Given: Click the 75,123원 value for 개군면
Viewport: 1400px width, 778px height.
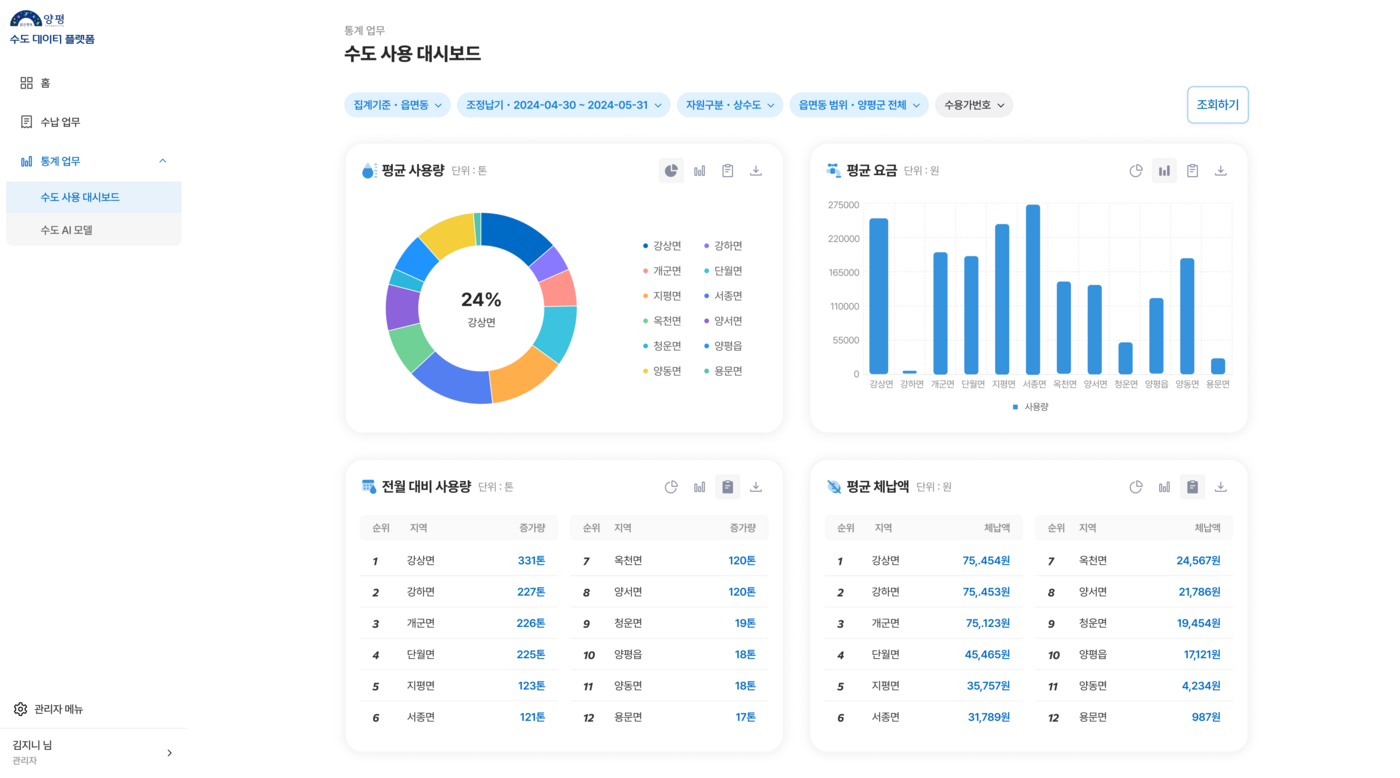Looking at the screenshot, I should [987, 623].
